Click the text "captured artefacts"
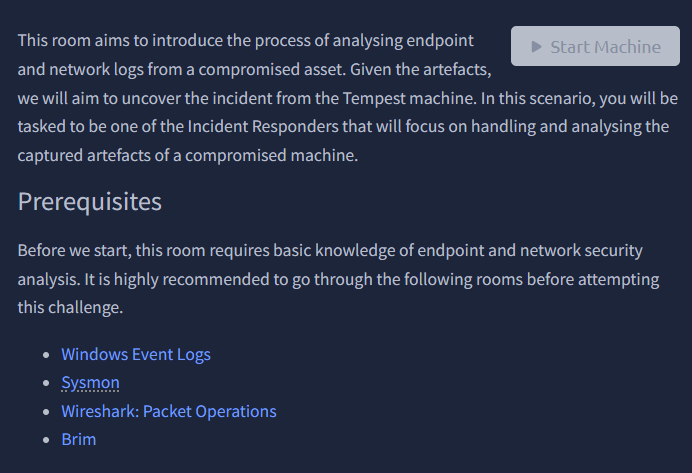 click(82, 156)
